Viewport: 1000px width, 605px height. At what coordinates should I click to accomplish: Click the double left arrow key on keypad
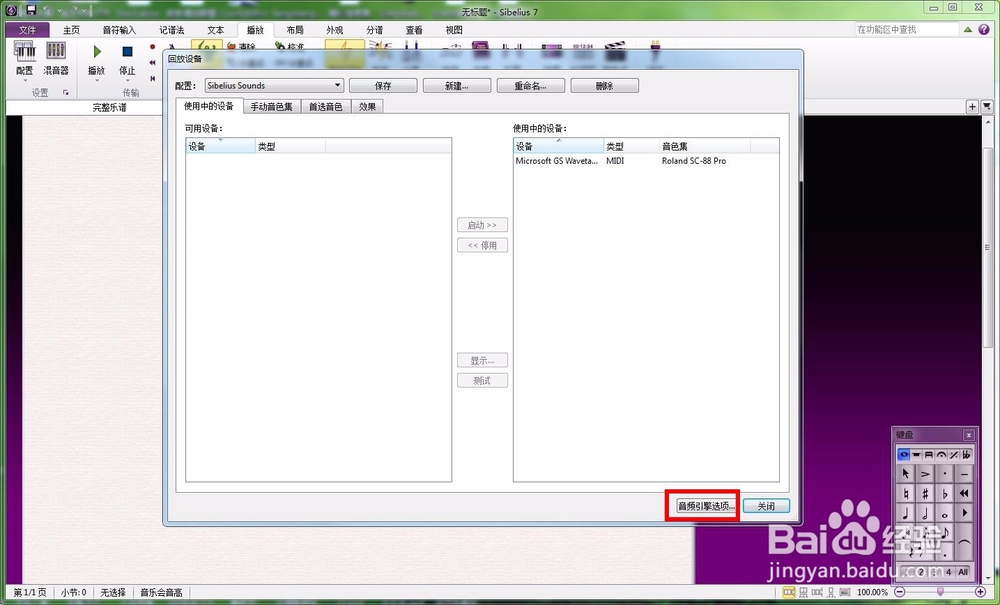964,493
